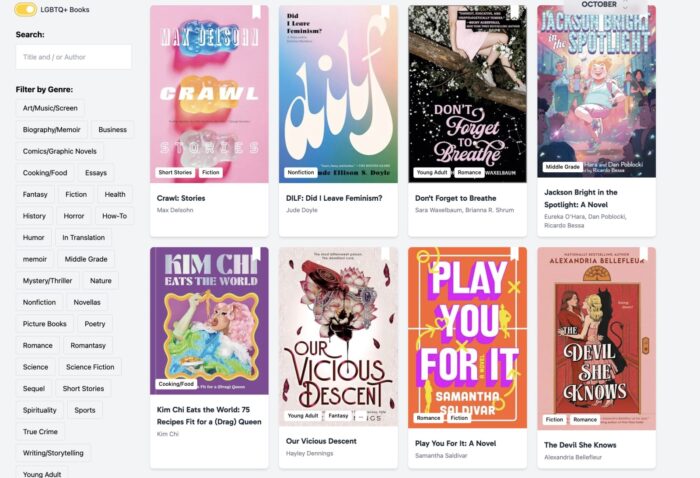This screenshot has height=478, width=700.
Task: Click the Title and/or Author search field
Action: 74,57
